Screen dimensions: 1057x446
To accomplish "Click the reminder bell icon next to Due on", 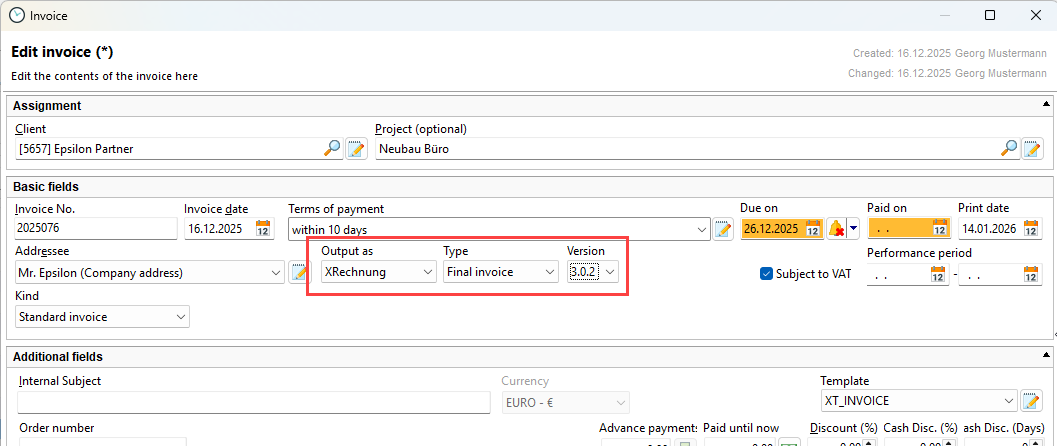I will tap(836, 229).
